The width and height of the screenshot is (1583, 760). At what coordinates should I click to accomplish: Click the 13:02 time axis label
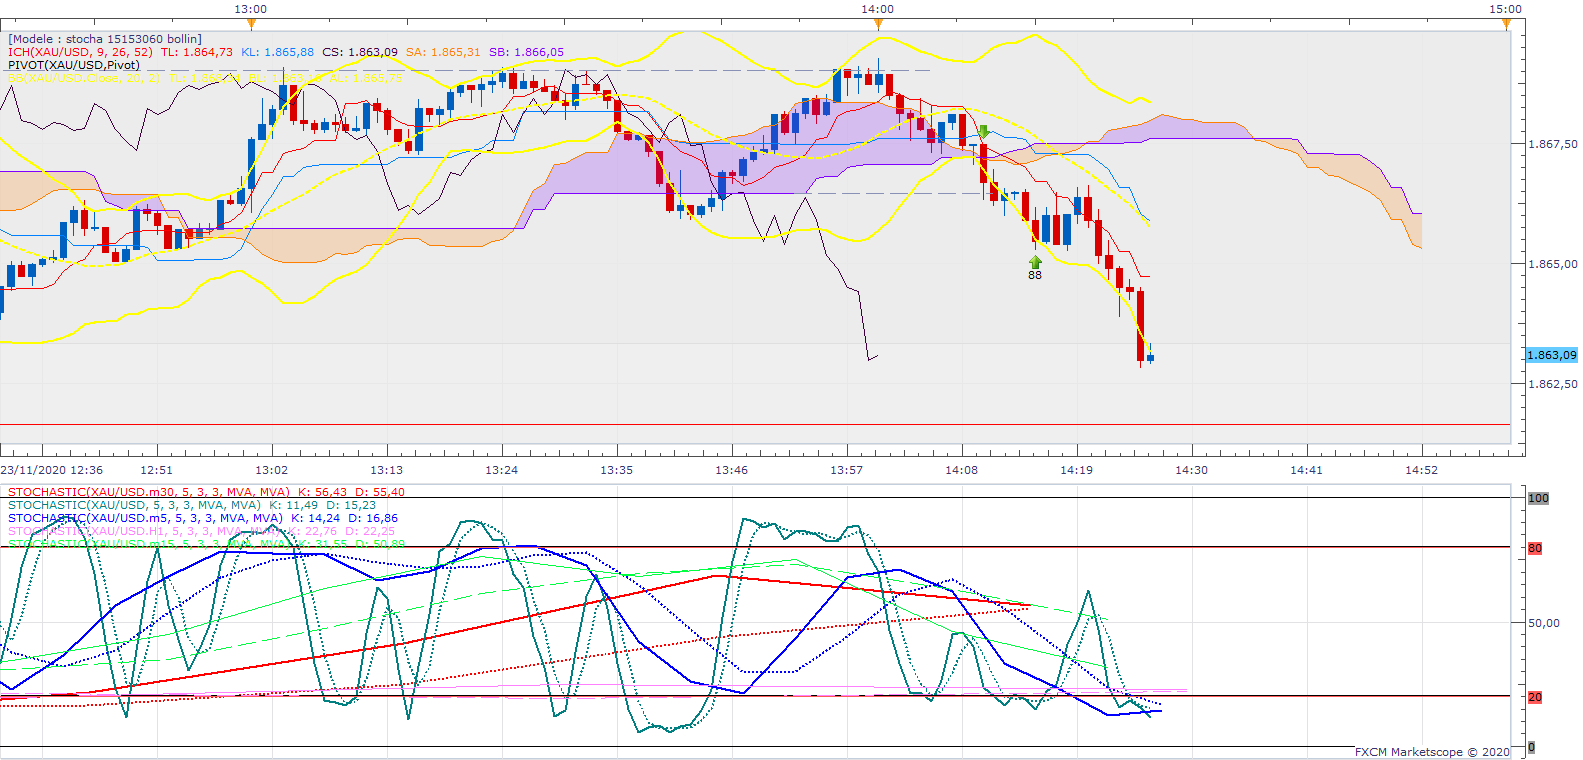[271, 470]
